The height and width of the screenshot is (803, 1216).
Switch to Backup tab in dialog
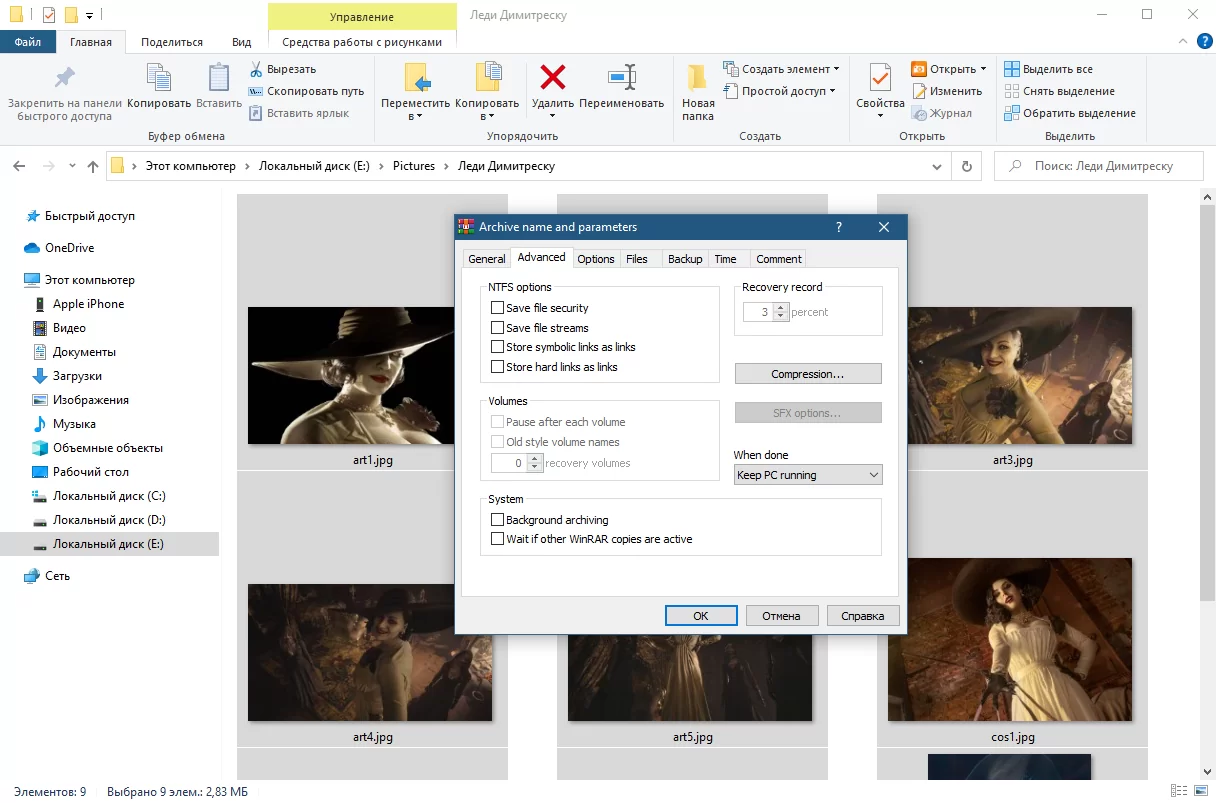(685, 259)
